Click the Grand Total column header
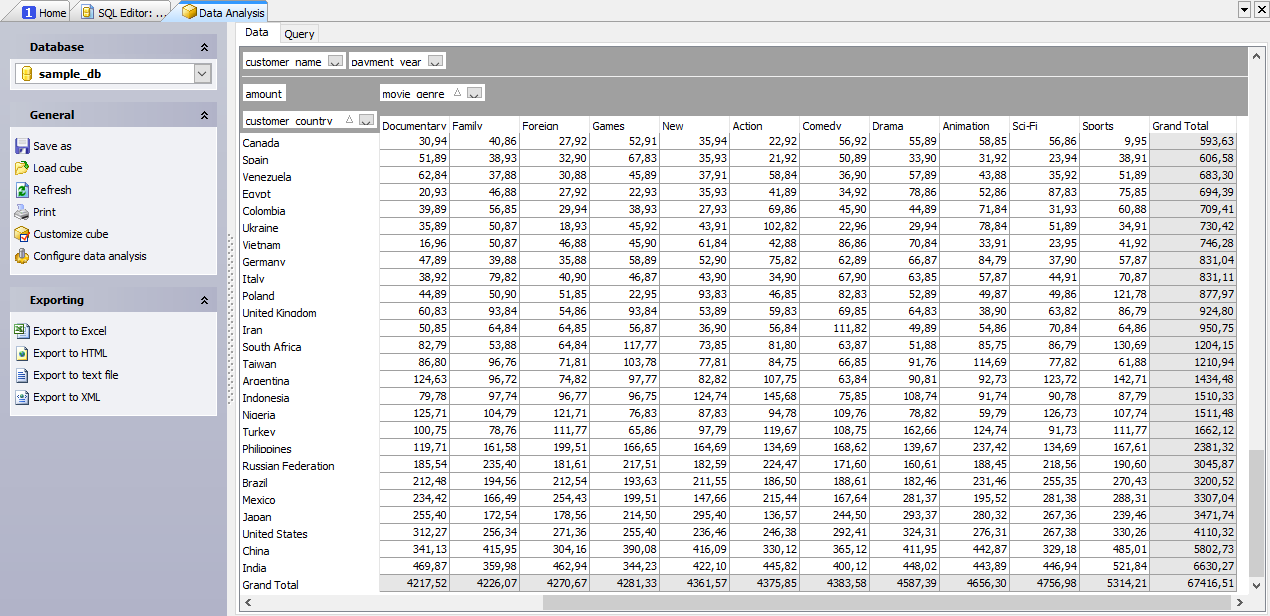The height and width of the screenshot is (616, 1270). (1180, 126)
